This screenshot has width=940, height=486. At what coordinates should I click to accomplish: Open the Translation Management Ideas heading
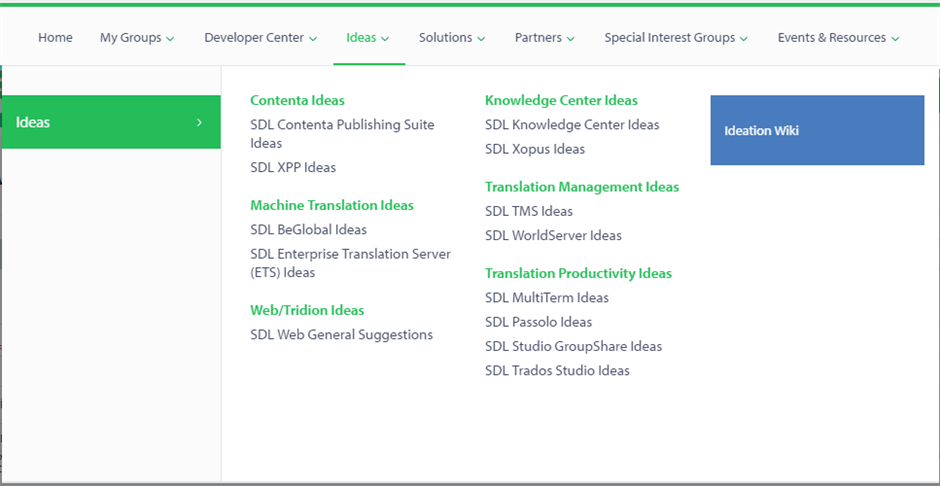(582, 187)
